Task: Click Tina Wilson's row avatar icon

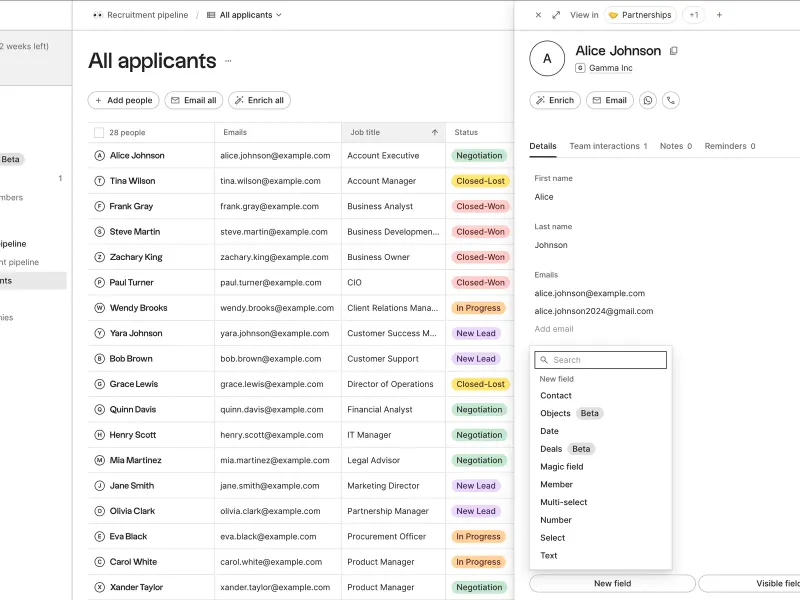Action: tap(100, 181)
